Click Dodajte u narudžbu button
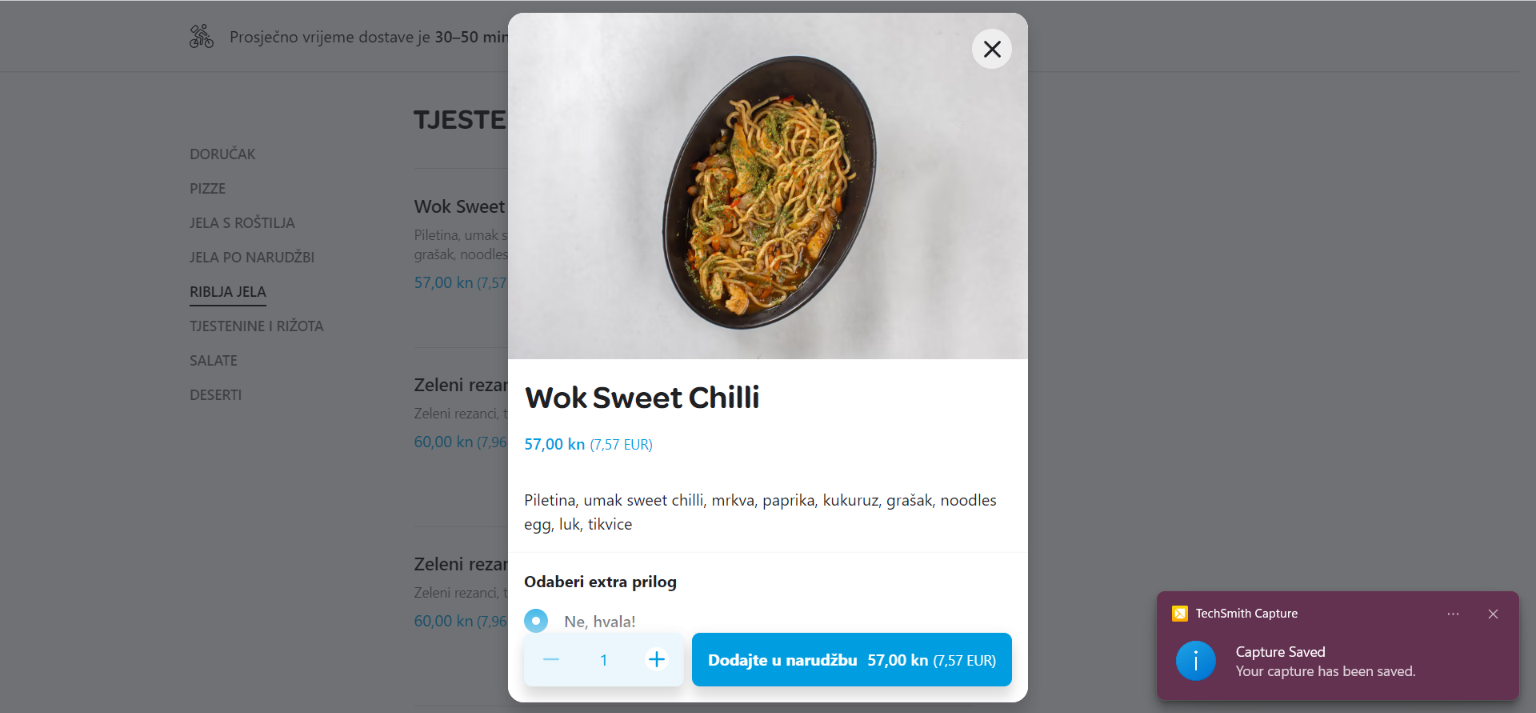The height and width of the screenshot is (713, 1536). pos(851,660)
